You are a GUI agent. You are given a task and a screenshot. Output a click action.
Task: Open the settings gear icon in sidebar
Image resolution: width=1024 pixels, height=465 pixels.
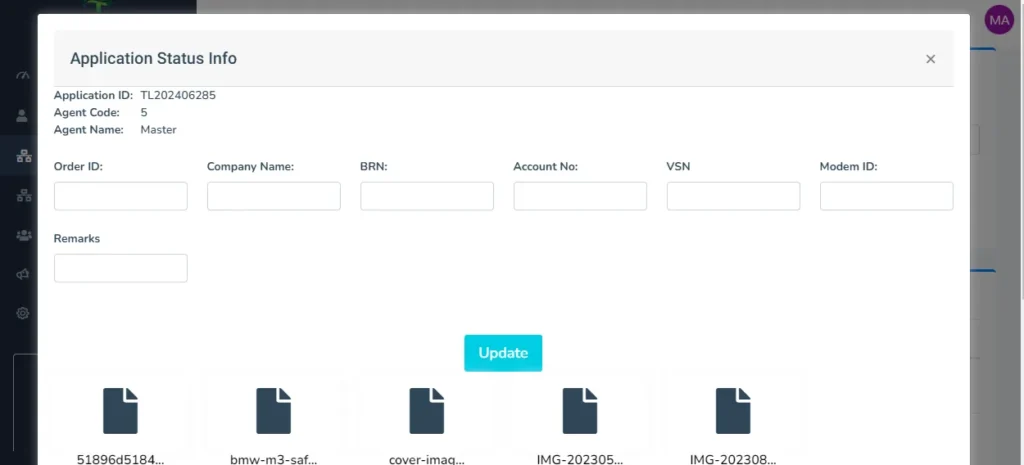pyautogui.click(x=22, y=313)
